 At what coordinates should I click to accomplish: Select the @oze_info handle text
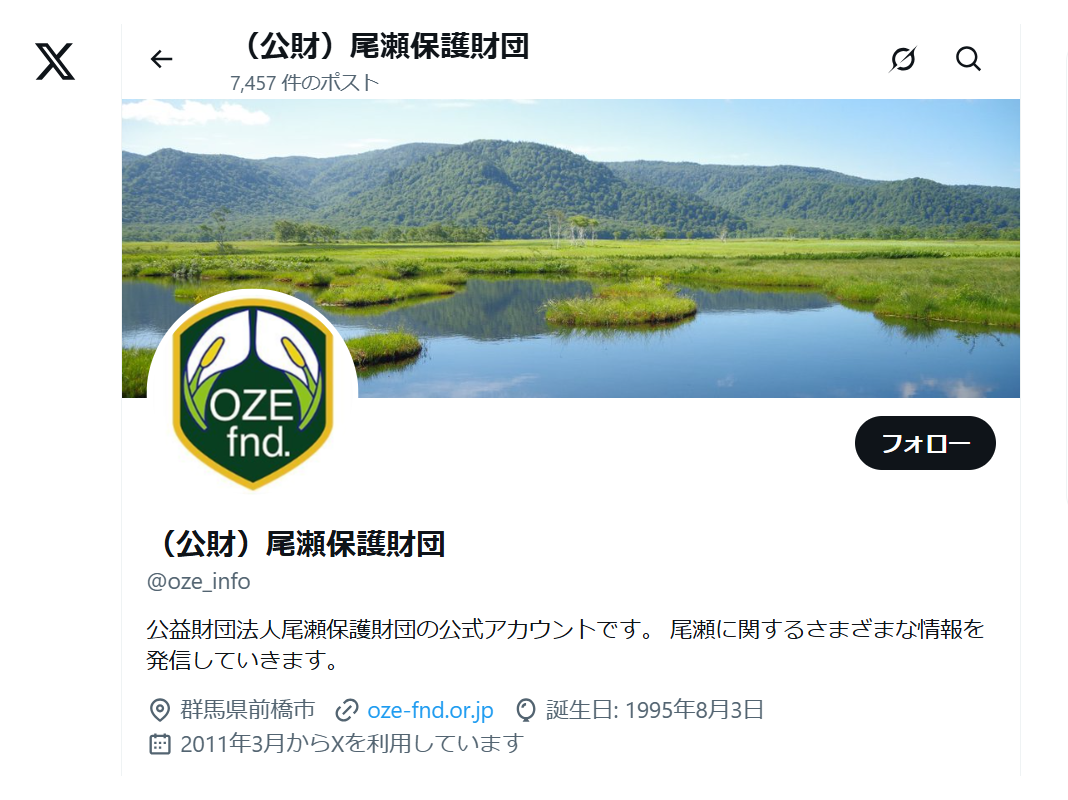click(x=199, y=581)
